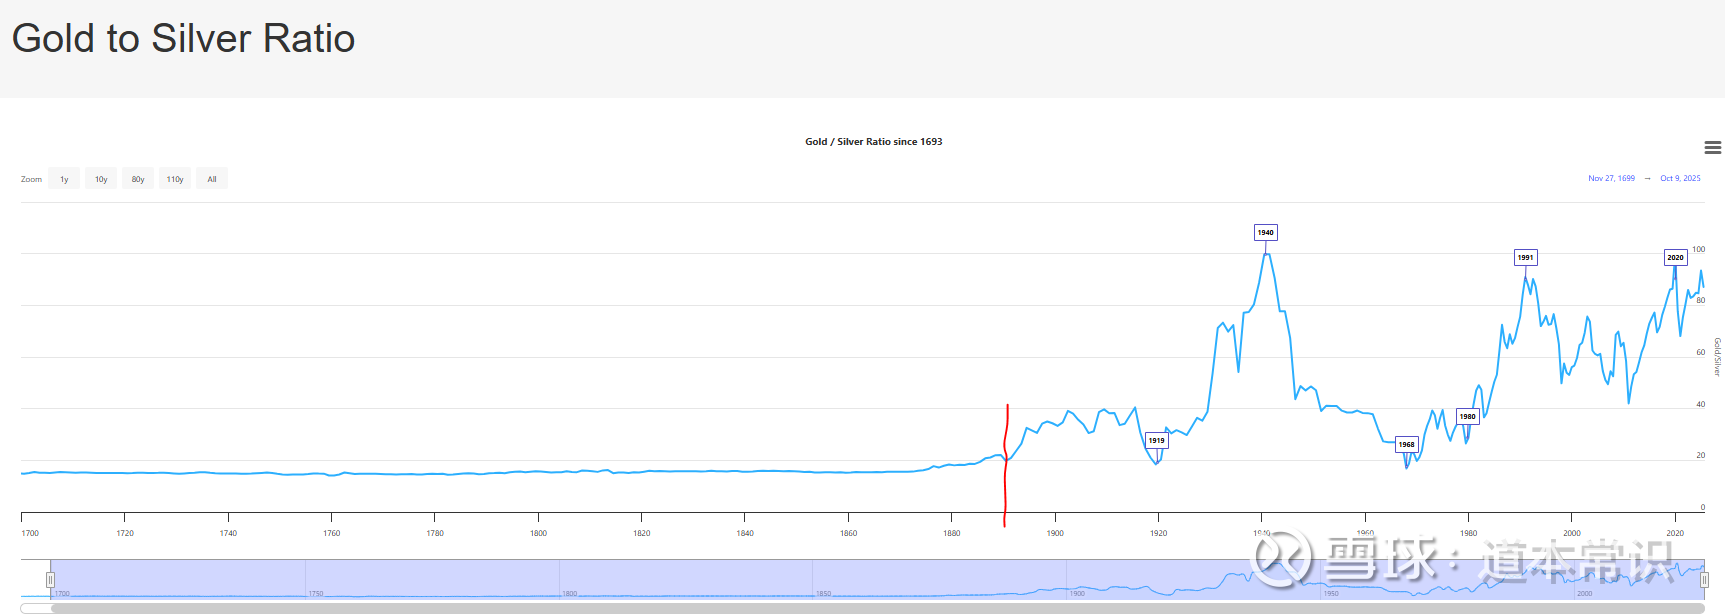Click the 1919 flag marker
This screenshot has width=1725, height=614.
coord(1156,440)
